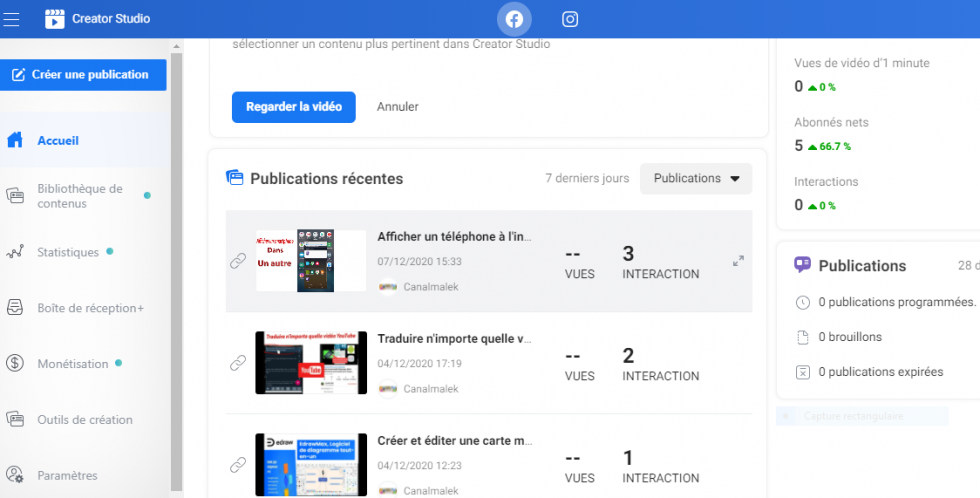The image size is (980, 498).
Task: Click link icon beside Créer et éditer post
Action: point(238,465)
